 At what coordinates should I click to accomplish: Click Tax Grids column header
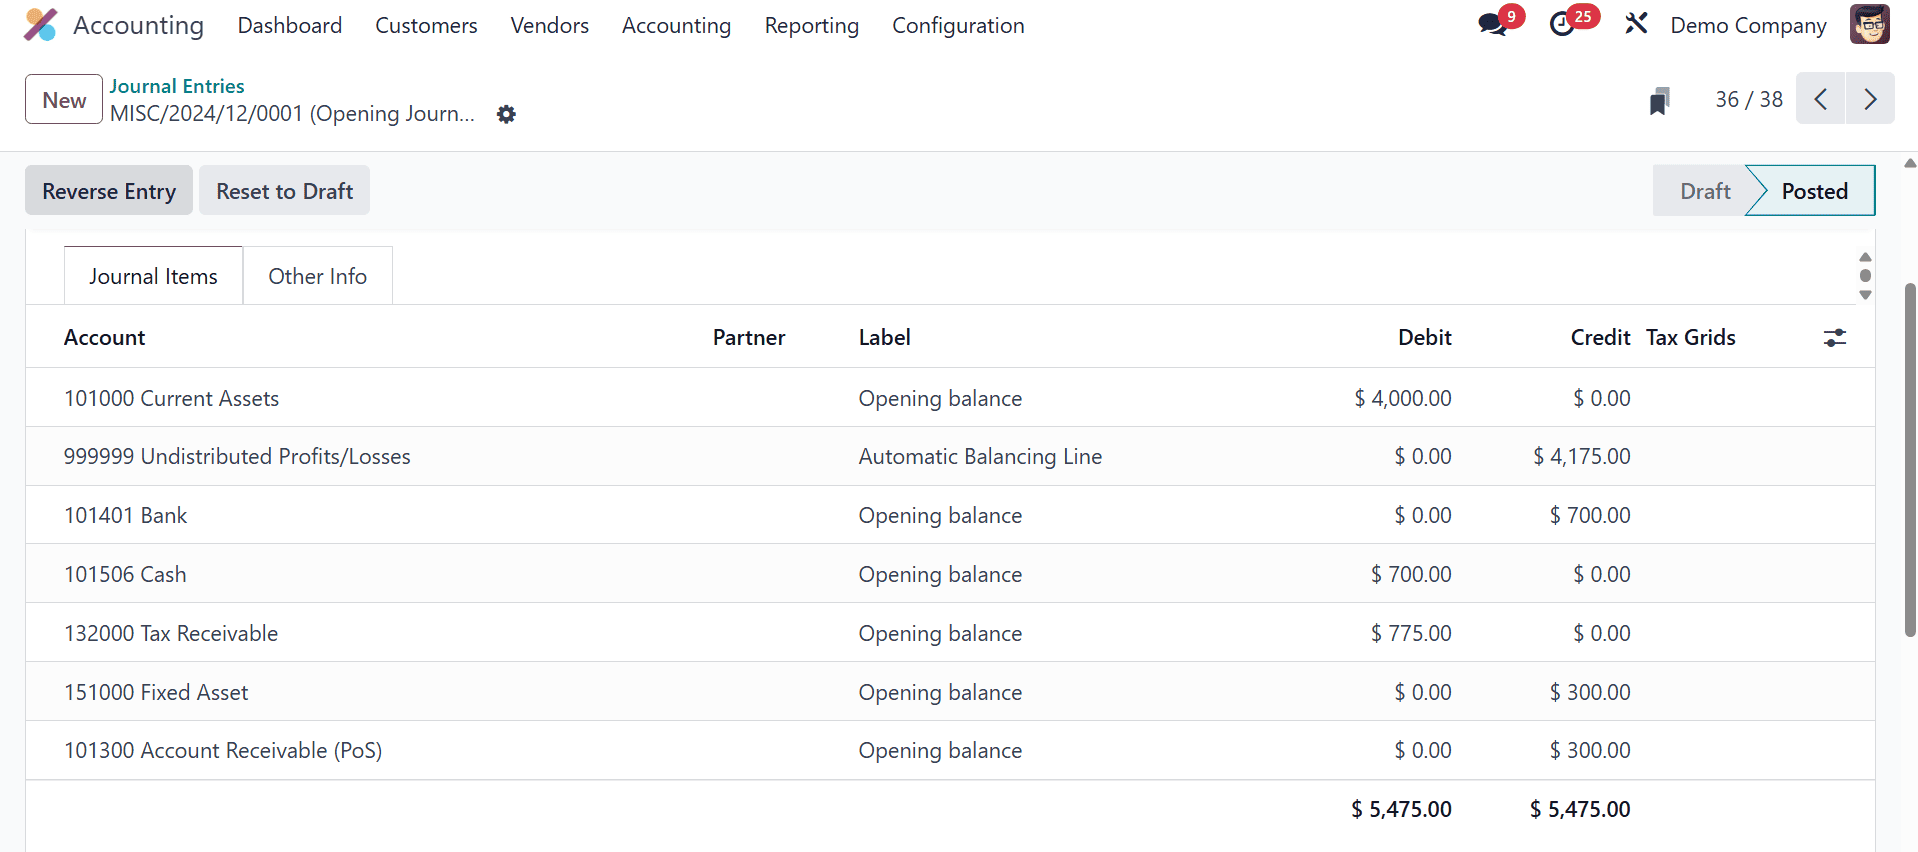coord(1691,338)
